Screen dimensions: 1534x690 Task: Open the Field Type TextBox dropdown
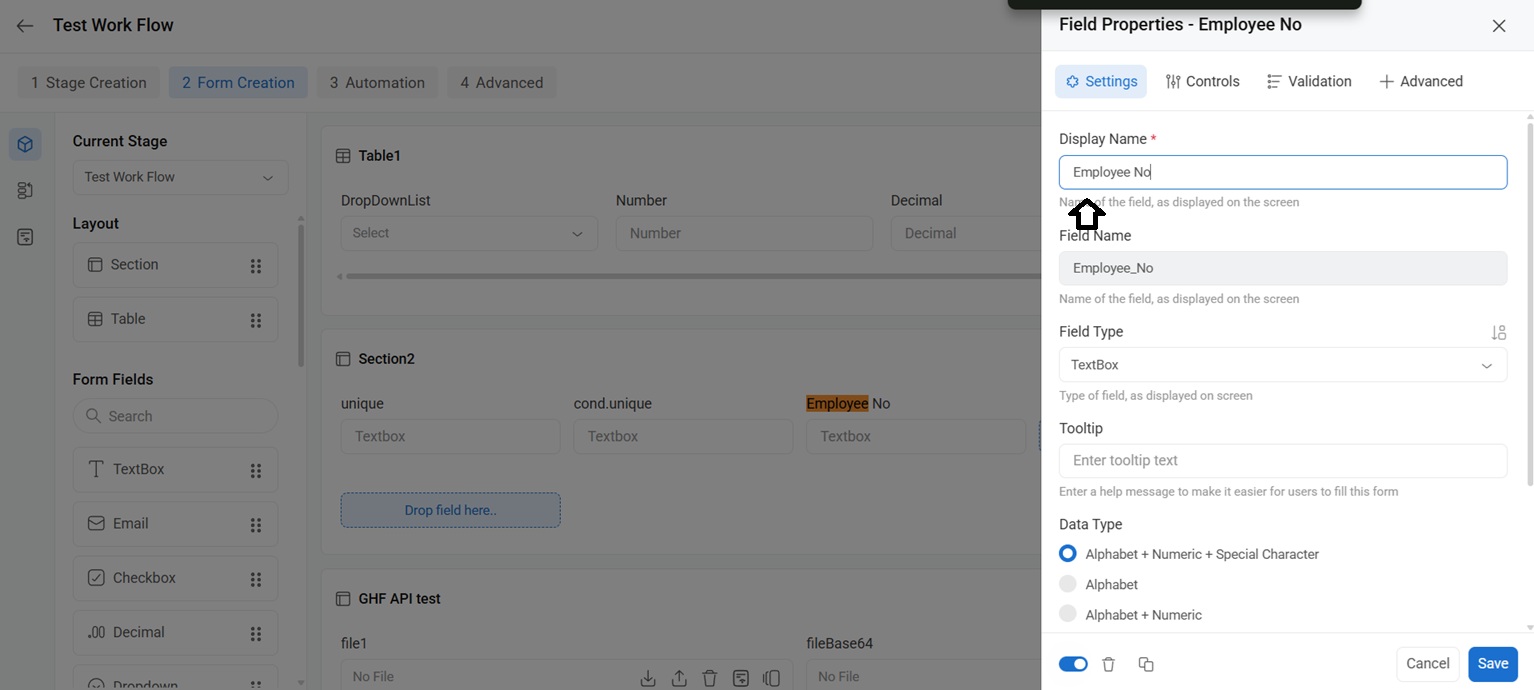(x=1282, y=365)
